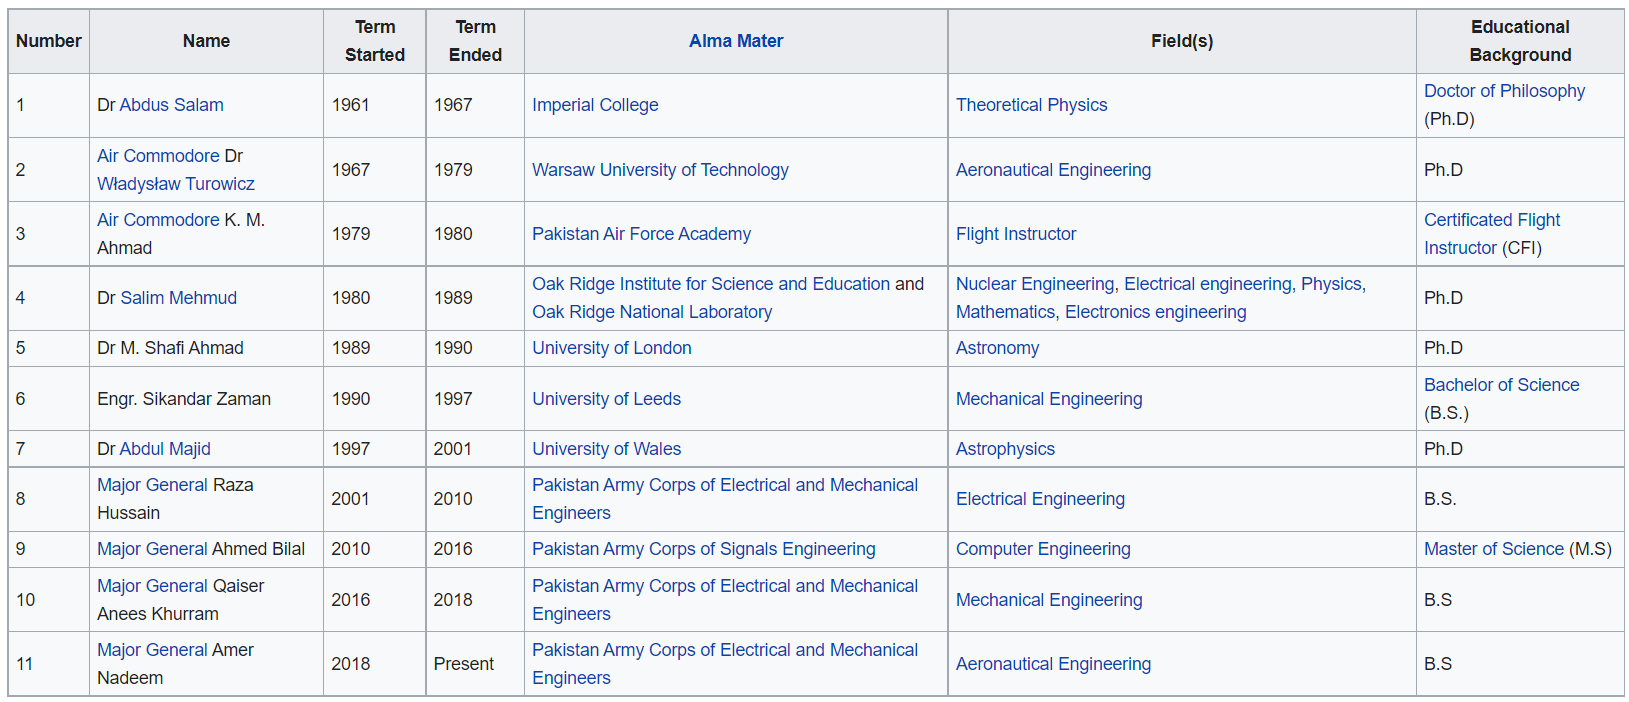Open the Pakistan Air Force Academy link
The image size is (1629, 702).
(x=641, y=234)
